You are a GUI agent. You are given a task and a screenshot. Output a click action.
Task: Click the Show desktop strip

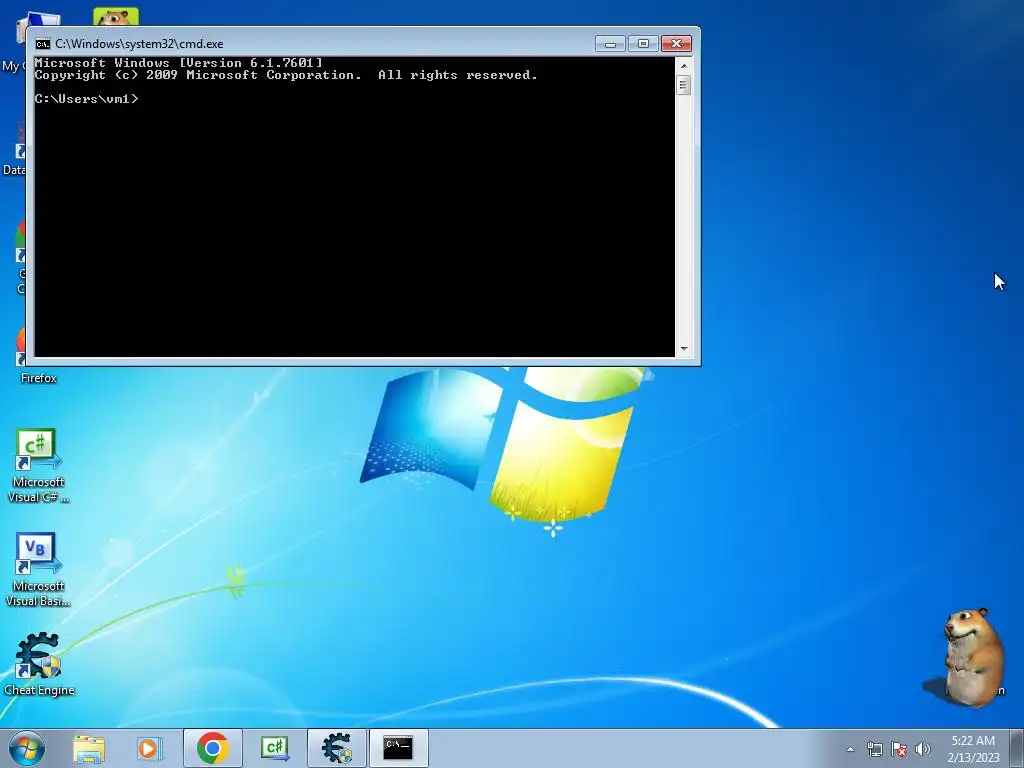[1017, 748]
